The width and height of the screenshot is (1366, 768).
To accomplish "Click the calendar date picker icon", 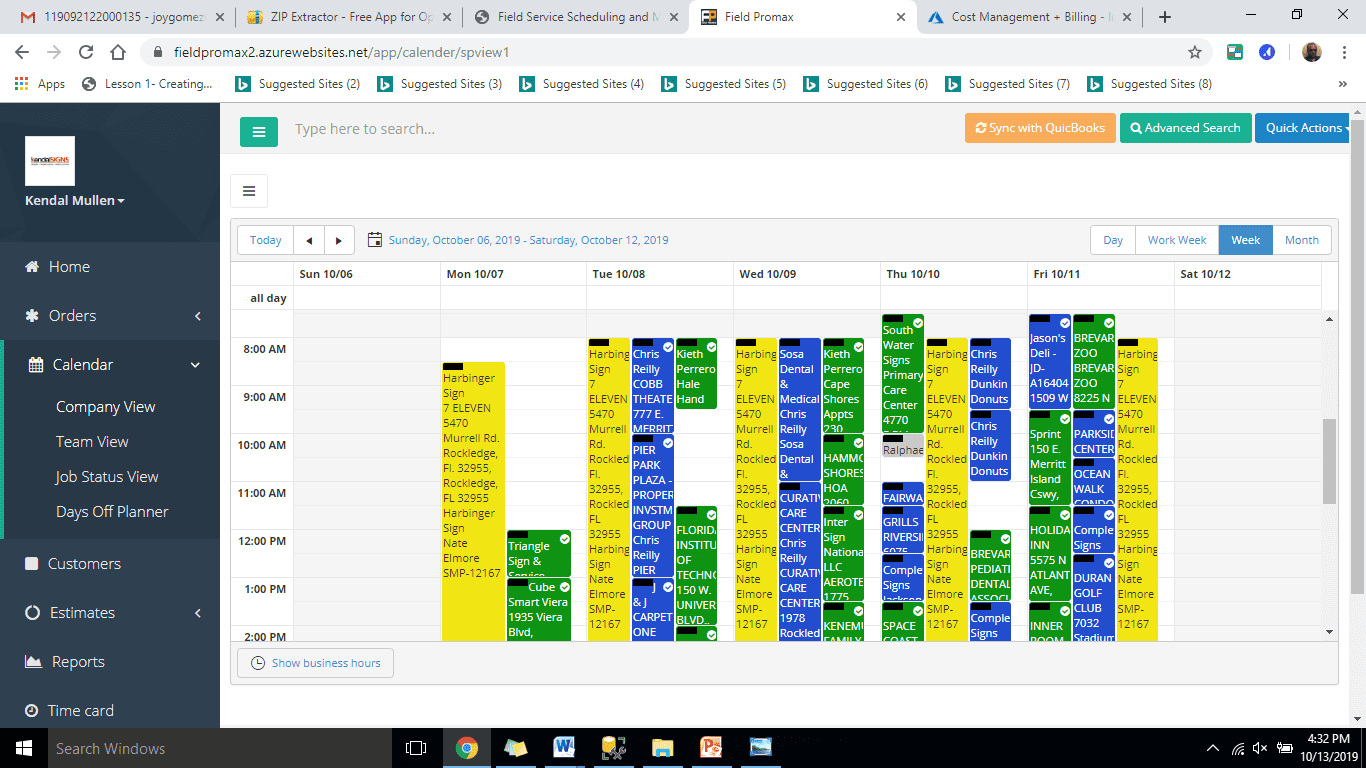I will tap(375, 240).
